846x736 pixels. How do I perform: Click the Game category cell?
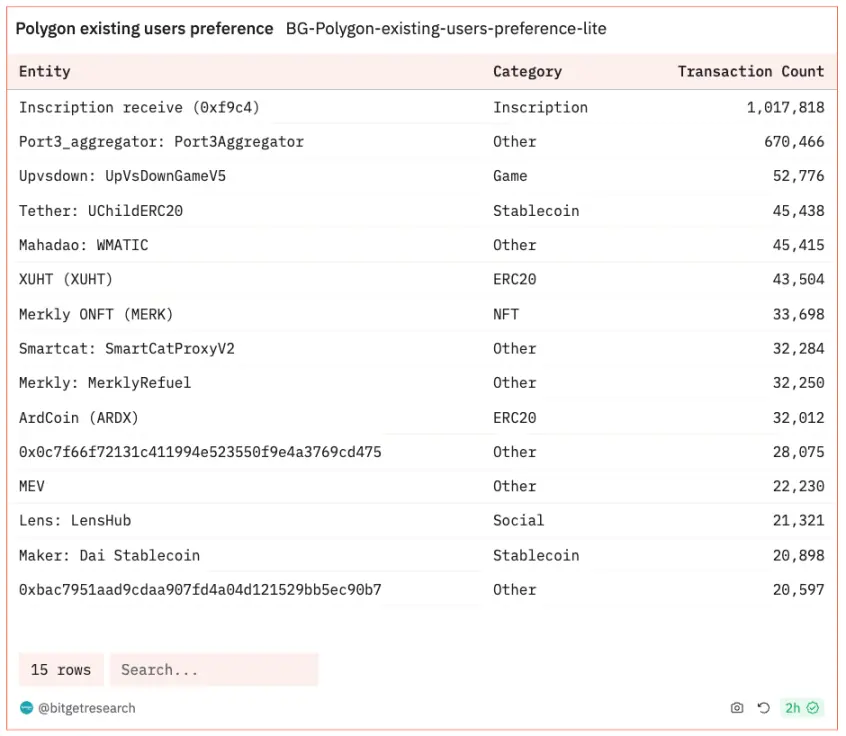pos(510,176)
